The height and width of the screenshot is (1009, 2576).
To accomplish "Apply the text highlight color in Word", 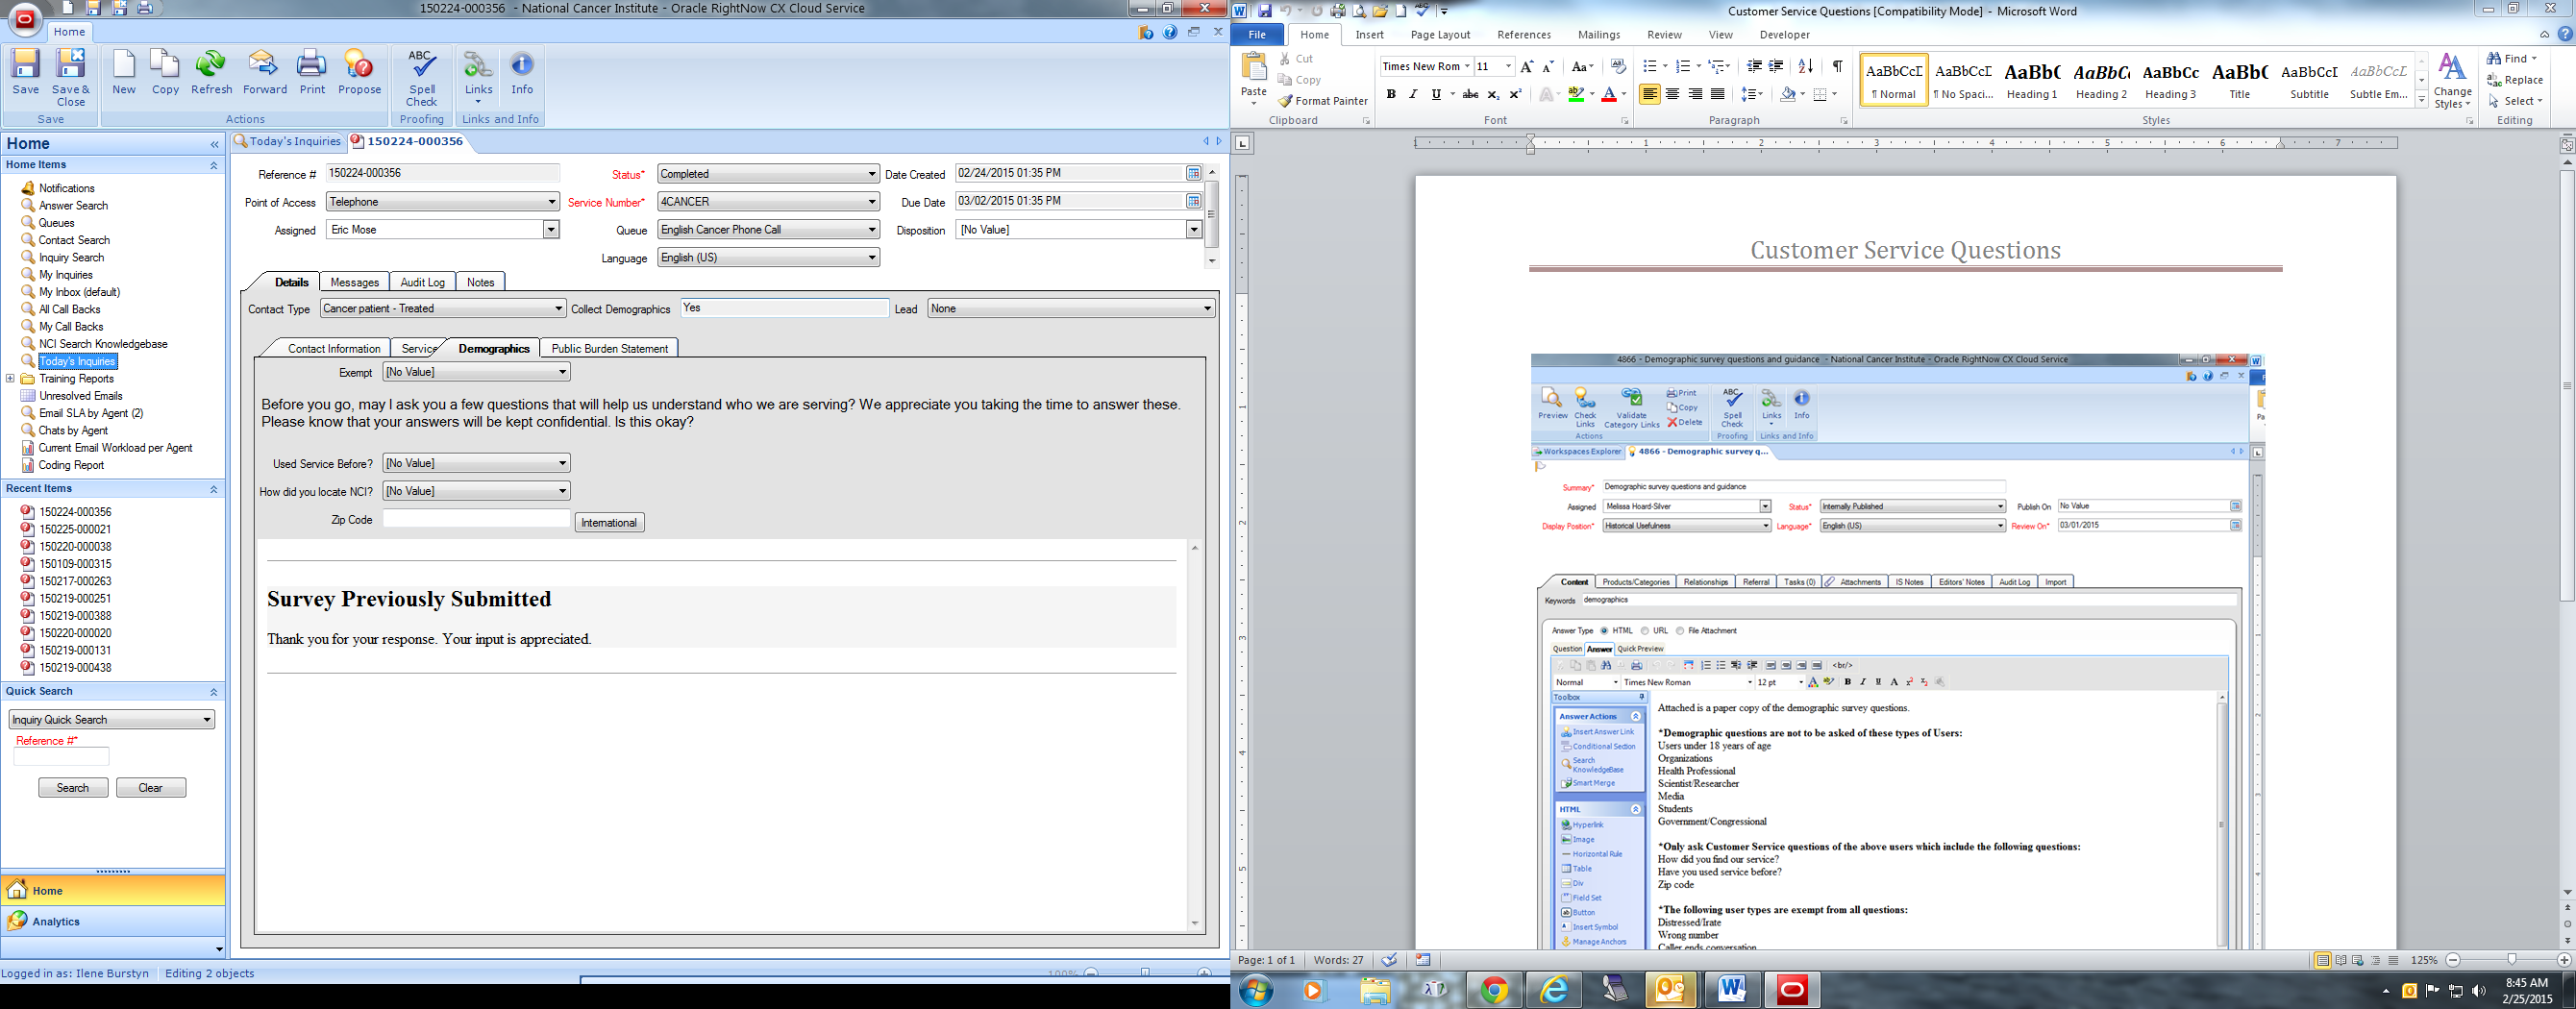I will click(1575, 94).
